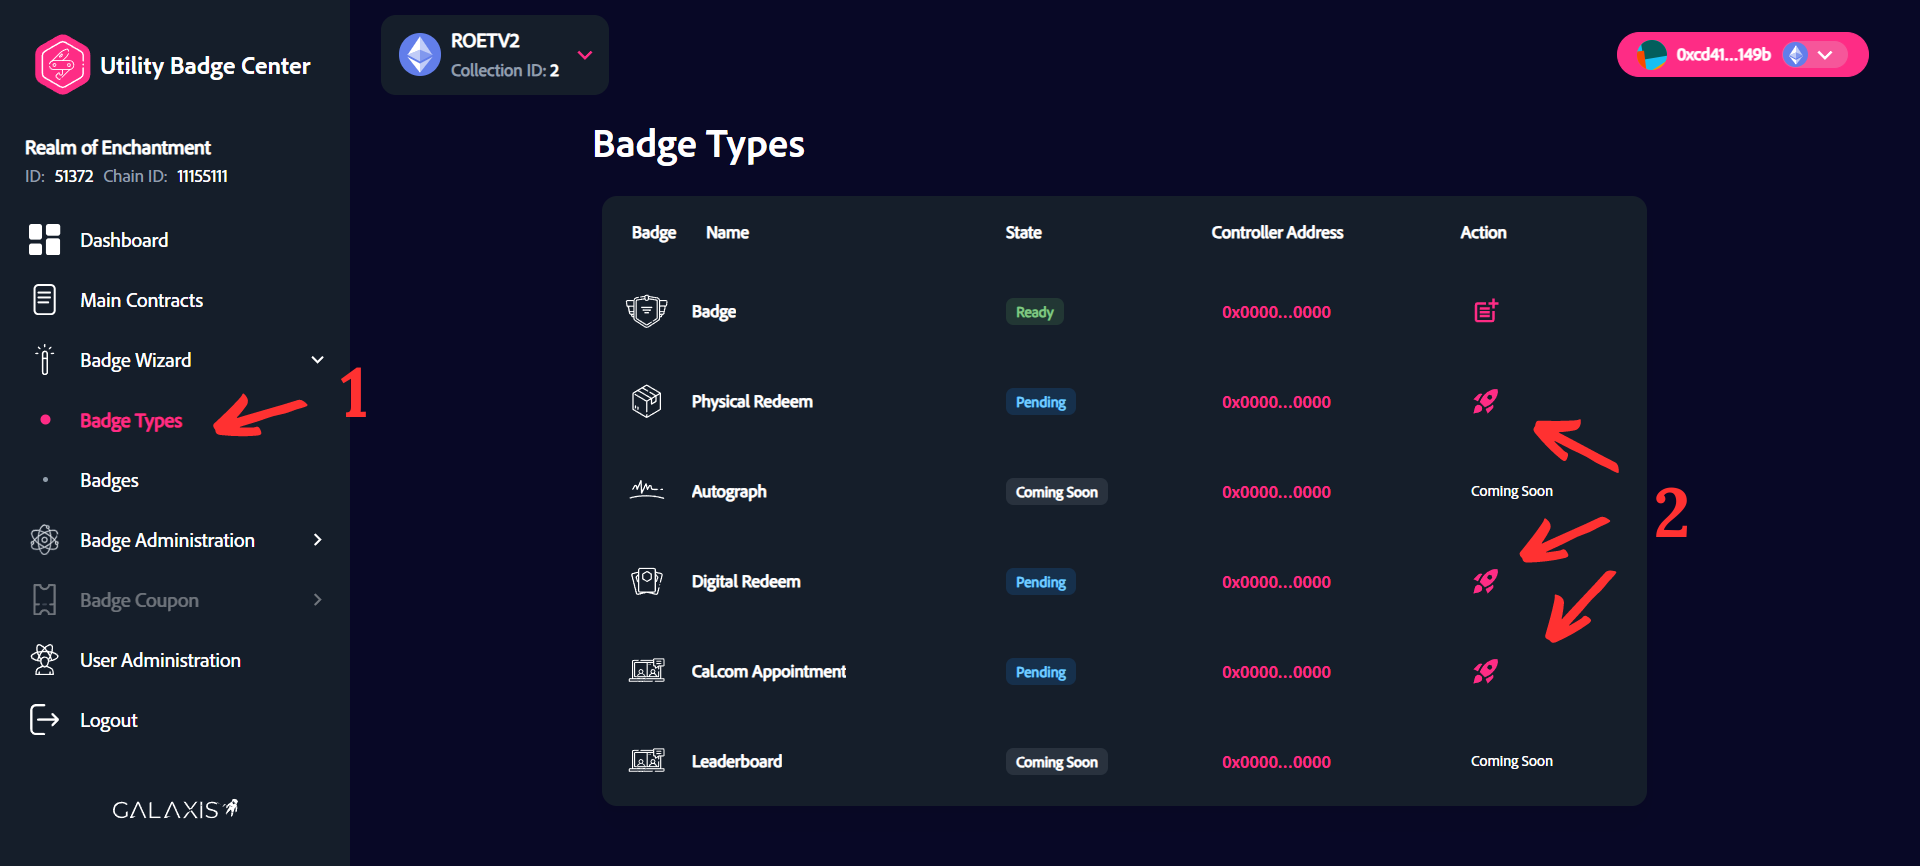The width and height of the screenshot is (1920, 866).
Task: Click the controller address of Physical Redeem
Action: pyautogui.click(x=1276, y=402)
